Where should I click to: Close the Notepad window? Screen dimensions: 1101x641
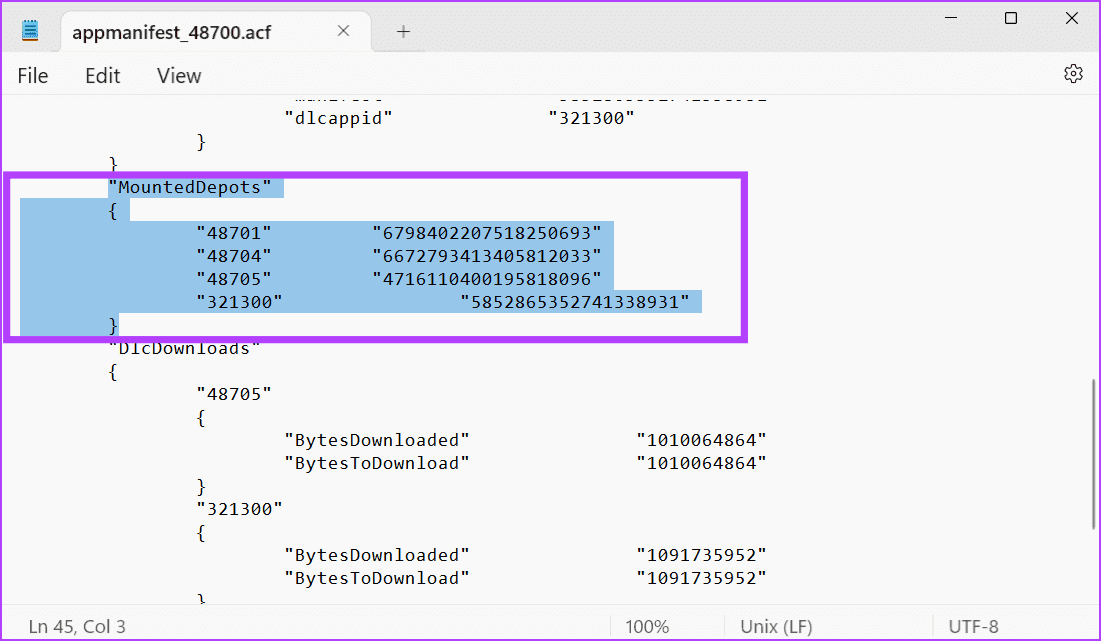coord(1072,18)
